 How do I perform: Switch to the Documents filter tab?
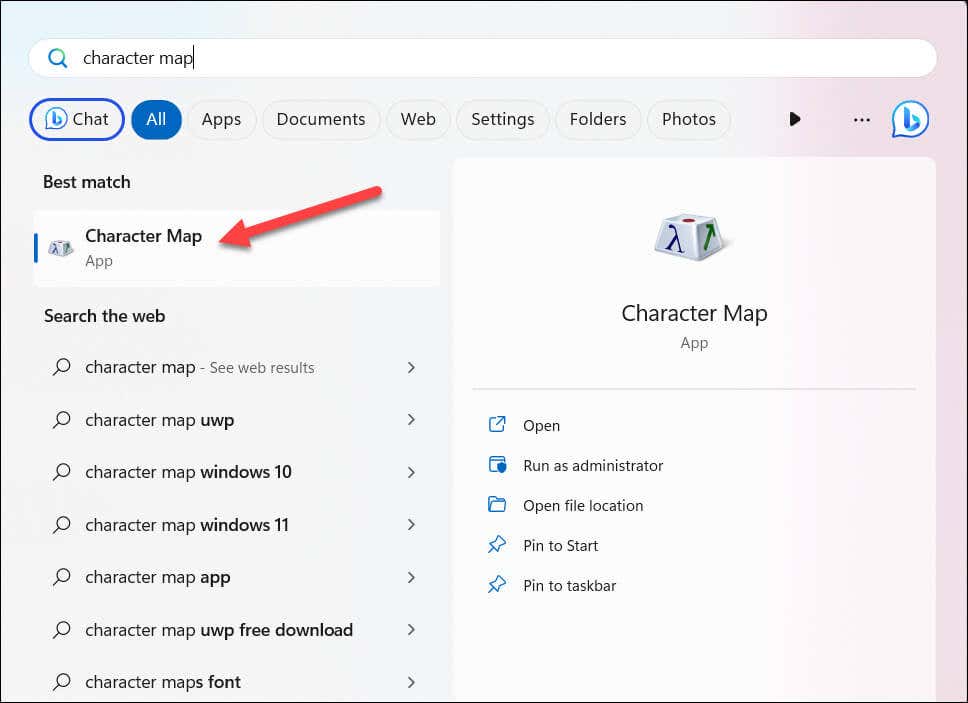point(321,119)
